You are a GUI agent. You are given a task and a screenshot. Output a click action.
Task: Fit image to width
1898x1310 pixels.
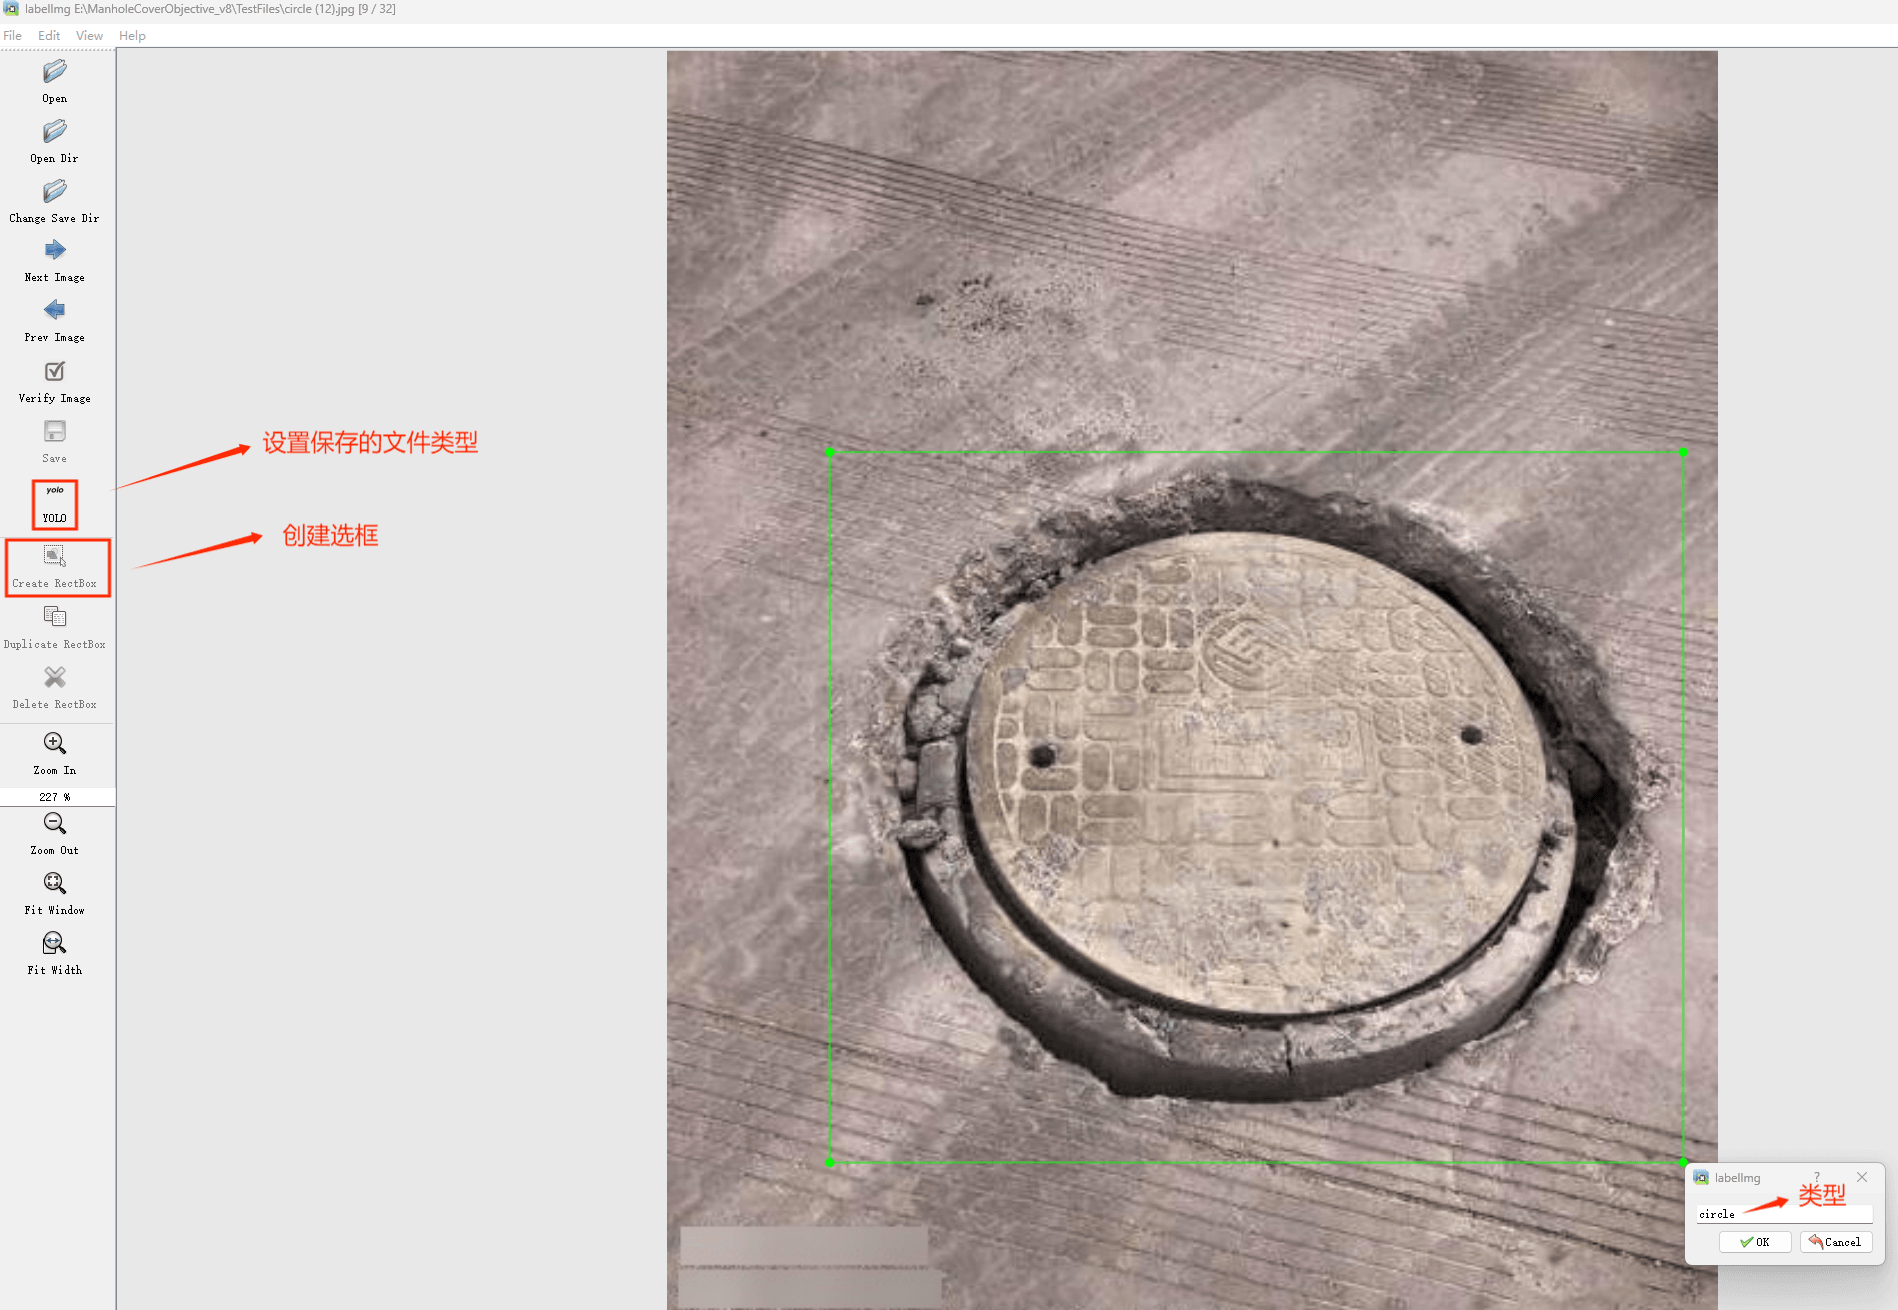tap(55, 944)
